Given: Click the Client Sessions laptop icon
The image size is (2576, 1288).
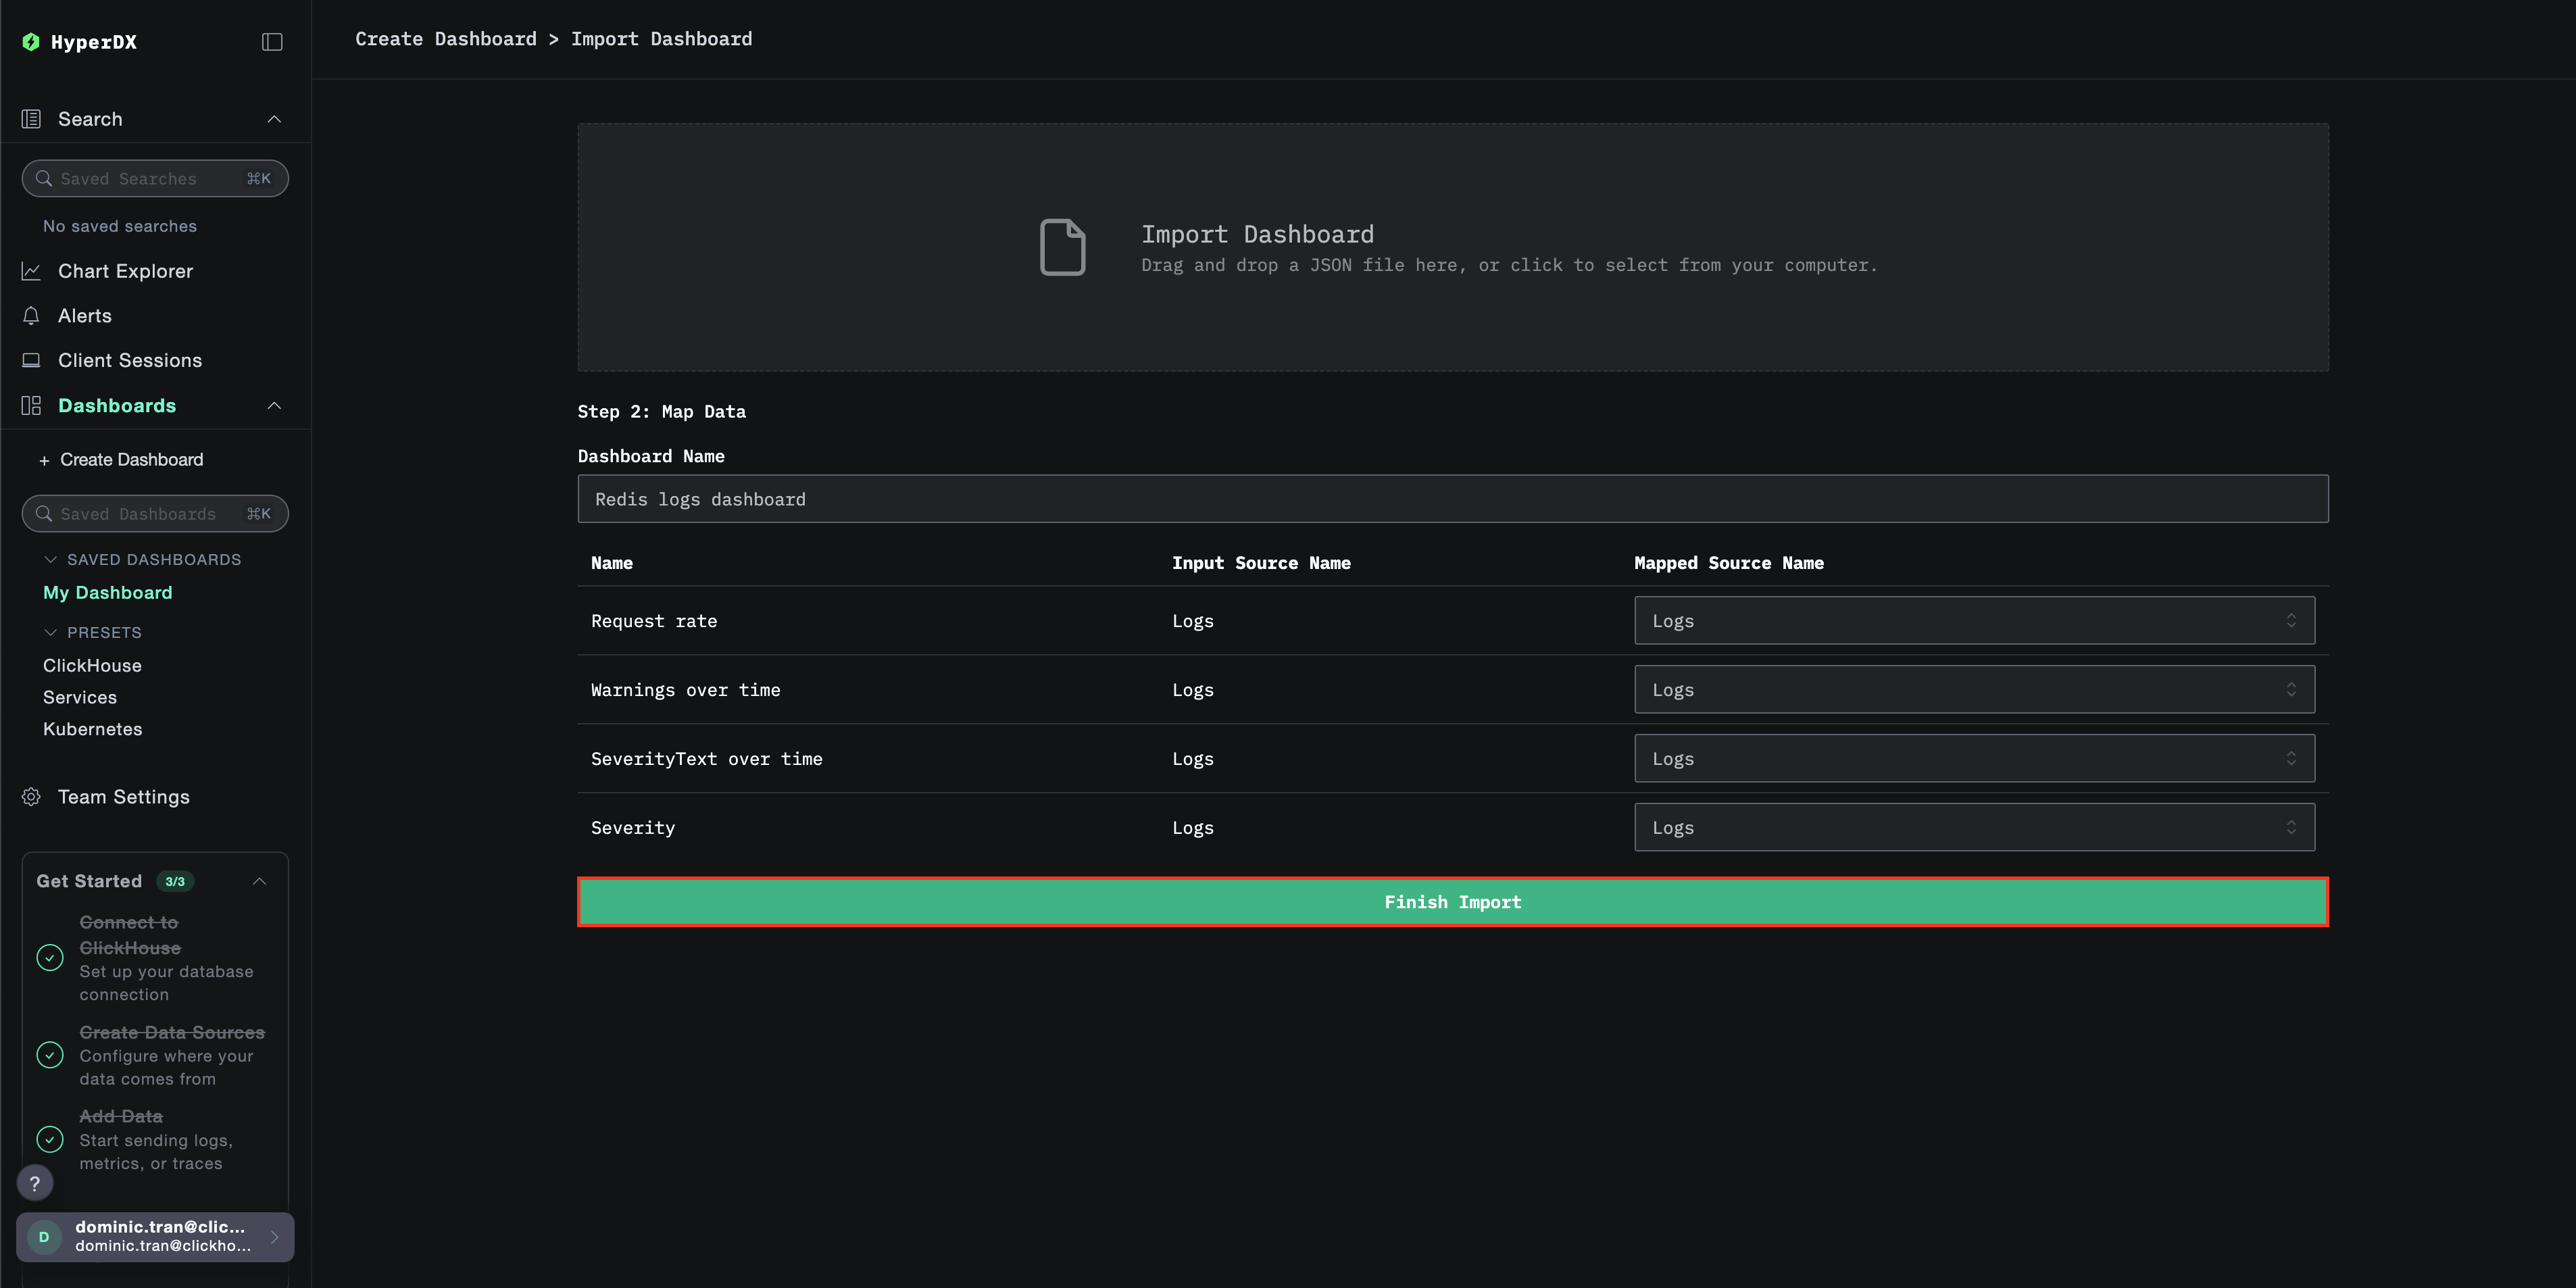Looking at the screenshot, I should point(31,360).
